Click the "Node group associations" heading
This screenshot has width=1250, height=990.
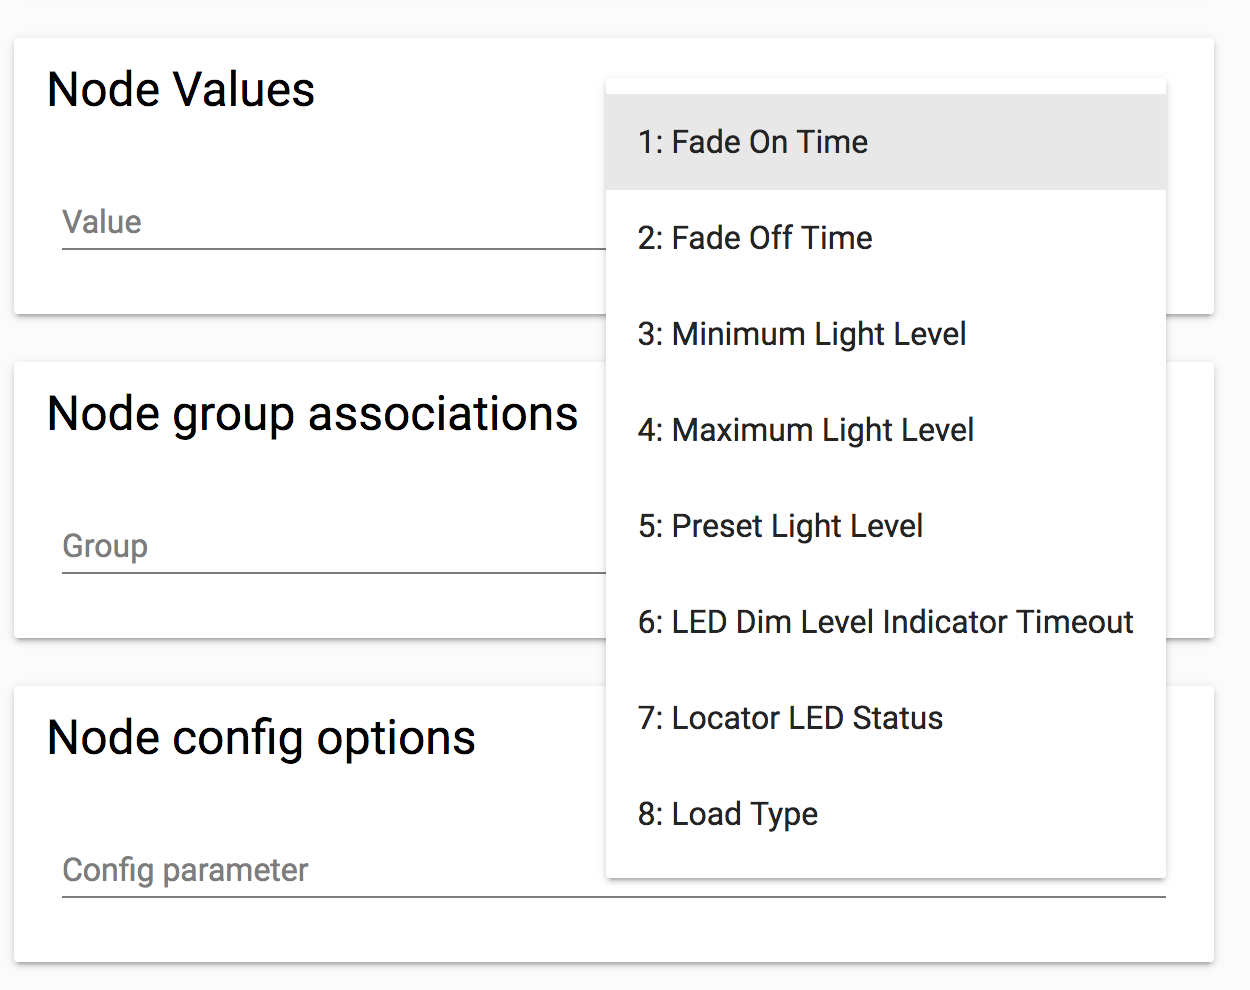312,414
